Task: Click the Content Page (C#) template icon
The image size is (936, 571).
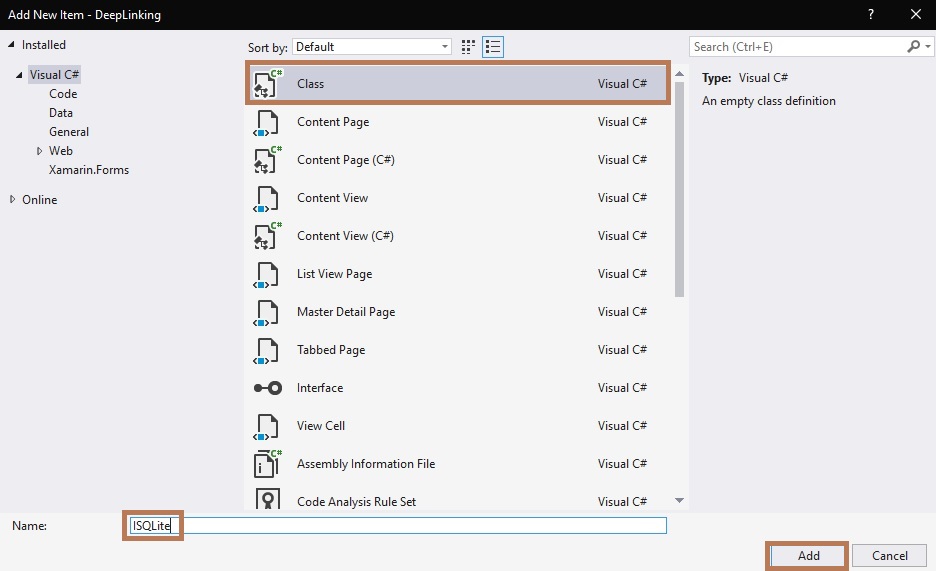Action: (x=267, y=159)
